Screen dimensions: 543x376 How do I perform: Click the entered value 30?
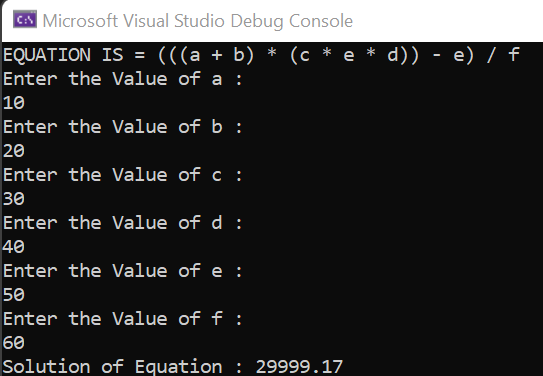coord(14,198)
